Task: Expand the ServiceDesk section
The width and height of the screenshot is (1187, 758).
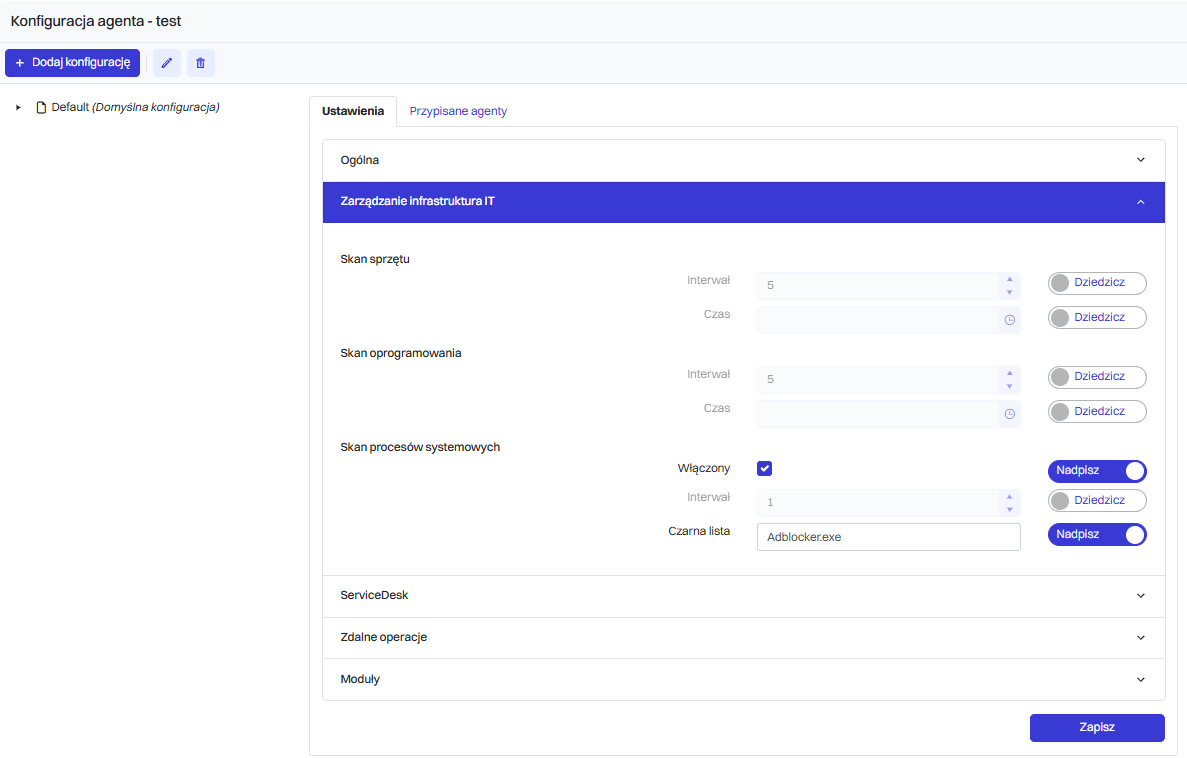Action: tap(743, 596)
